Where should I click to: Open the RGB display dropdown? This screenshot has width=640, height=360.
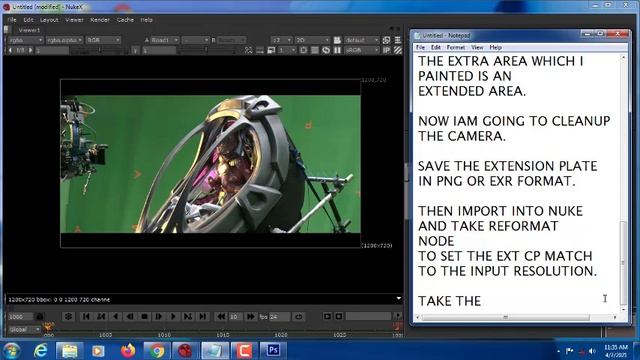tap(103, 40)
